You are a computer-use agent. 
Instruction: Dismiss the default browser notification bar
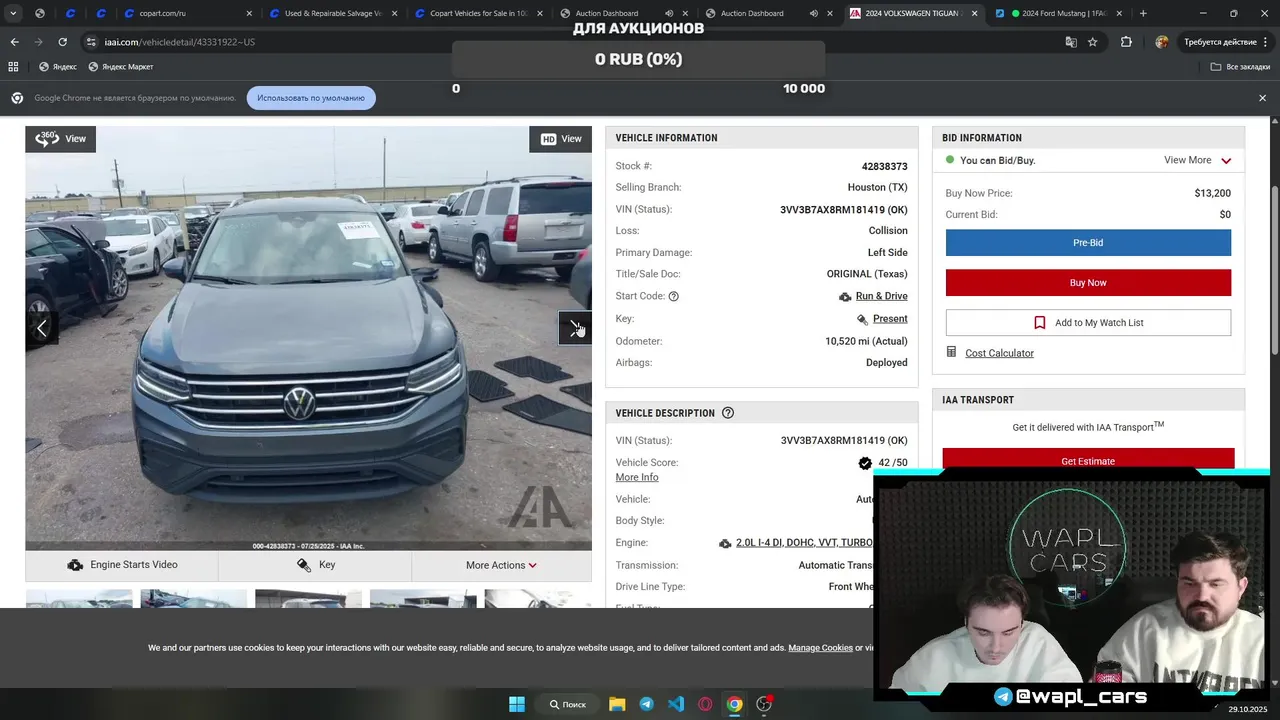tap(1262, 98)
